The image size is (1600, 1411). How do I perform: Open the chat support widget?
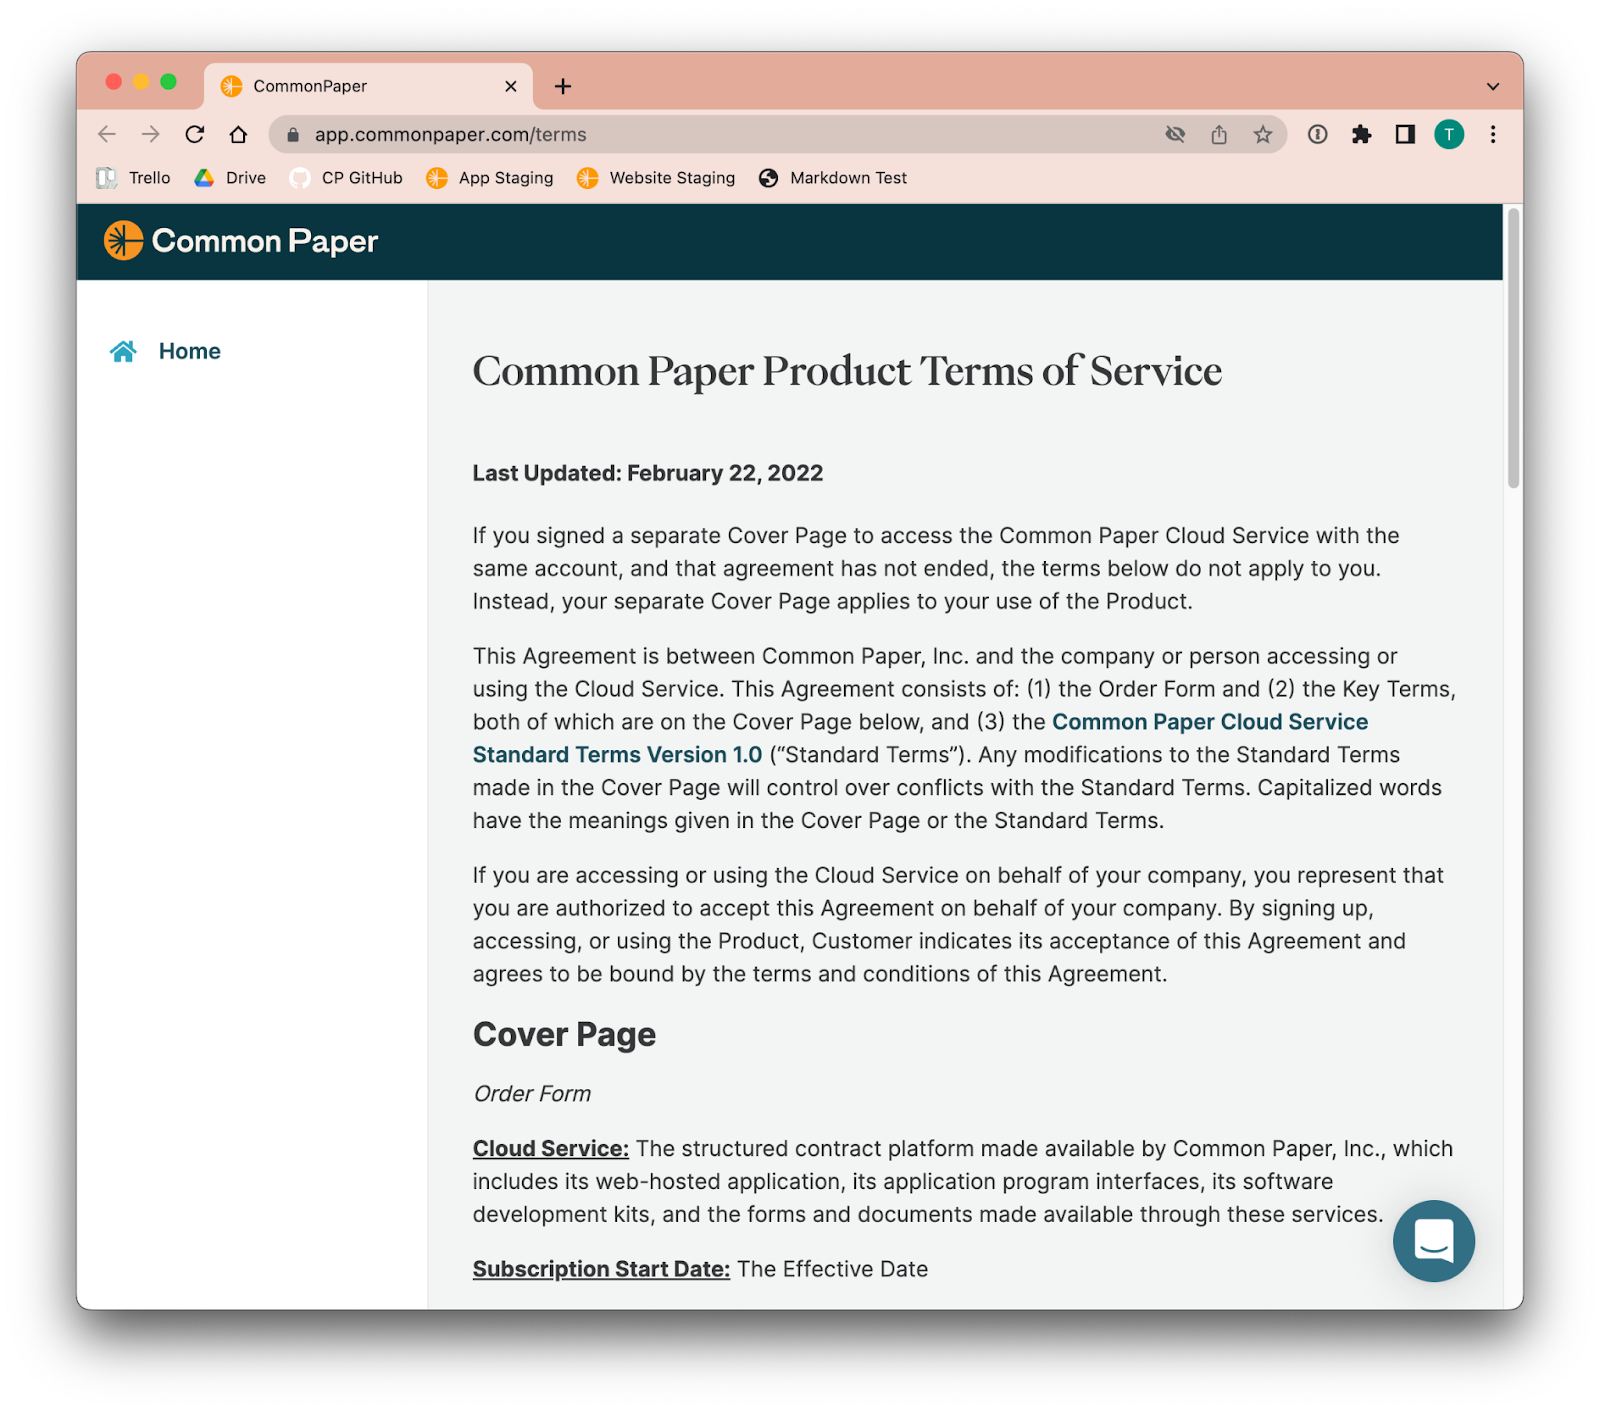tap(1433, 1241)
